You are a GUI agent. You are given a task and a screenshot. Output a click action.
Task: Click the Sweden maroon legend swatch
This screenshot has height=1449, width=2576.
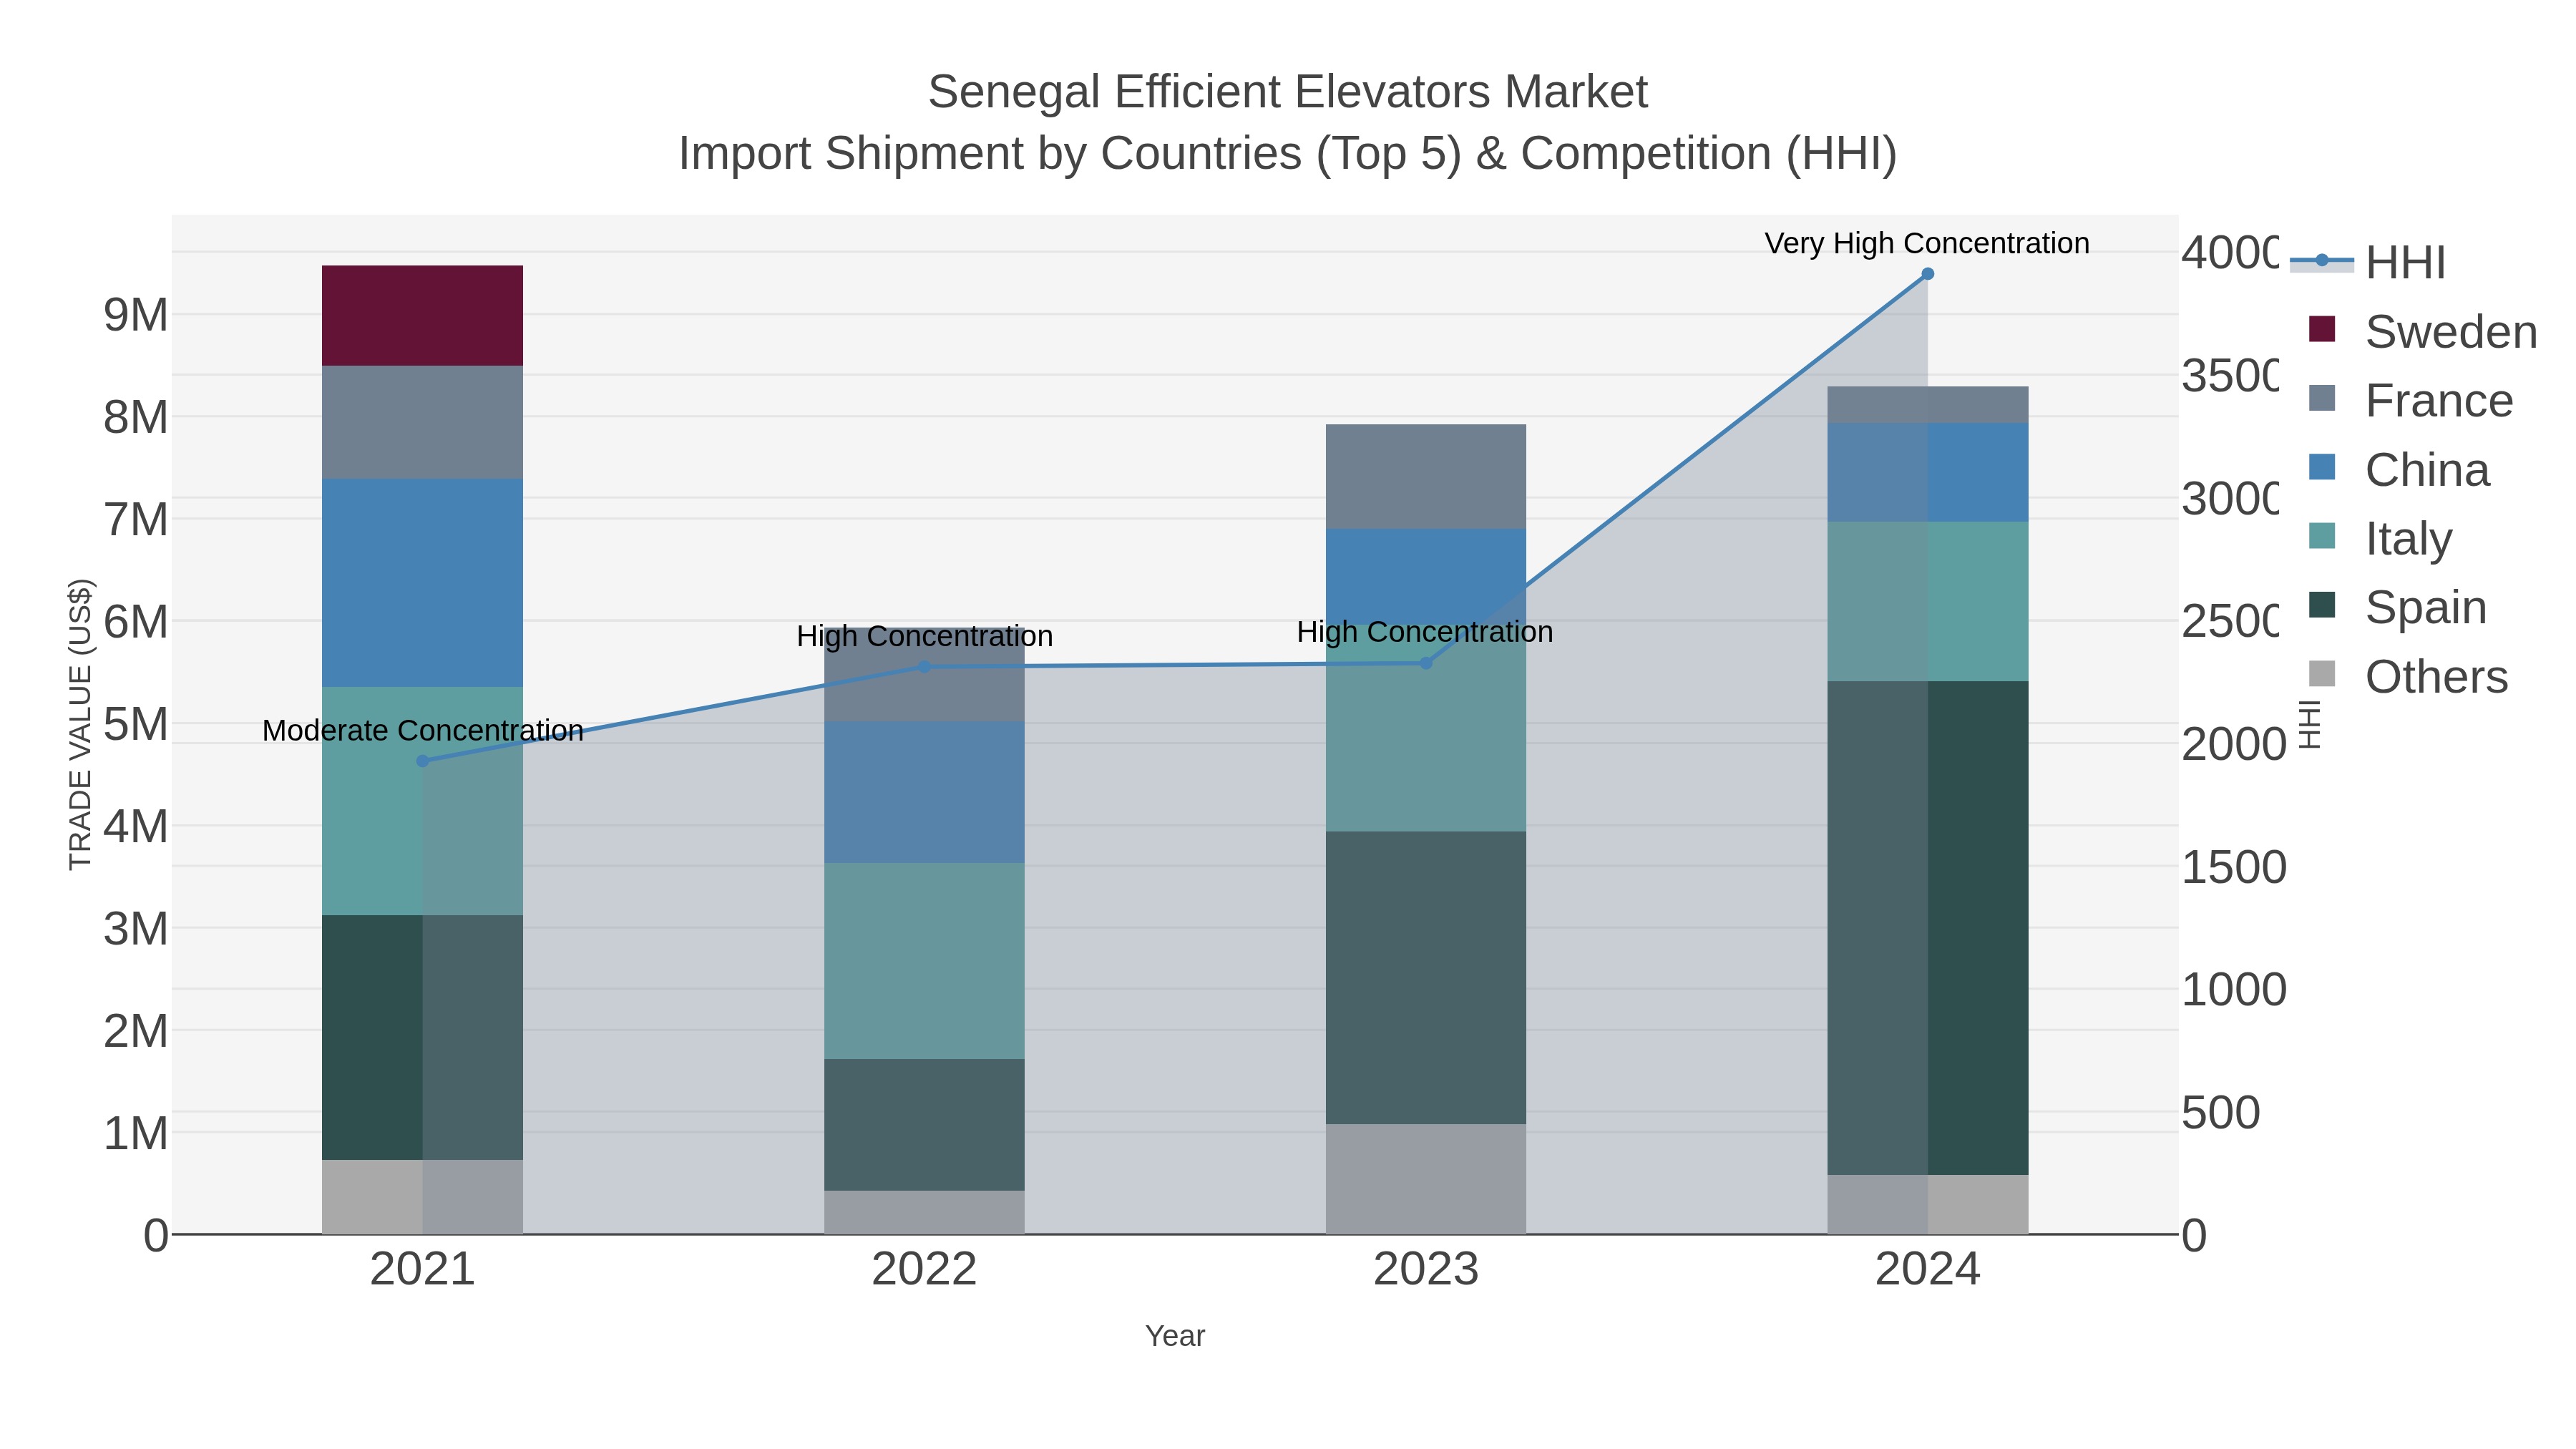2322,329
